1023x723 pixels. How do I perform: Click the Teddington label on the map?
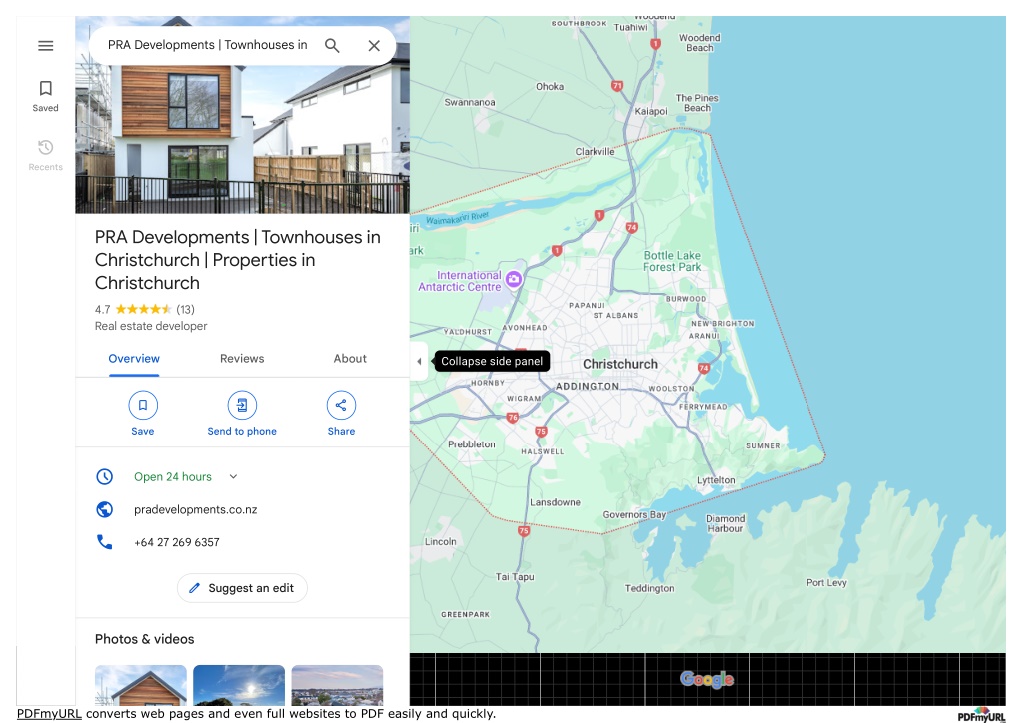click(x=650, y=589)
